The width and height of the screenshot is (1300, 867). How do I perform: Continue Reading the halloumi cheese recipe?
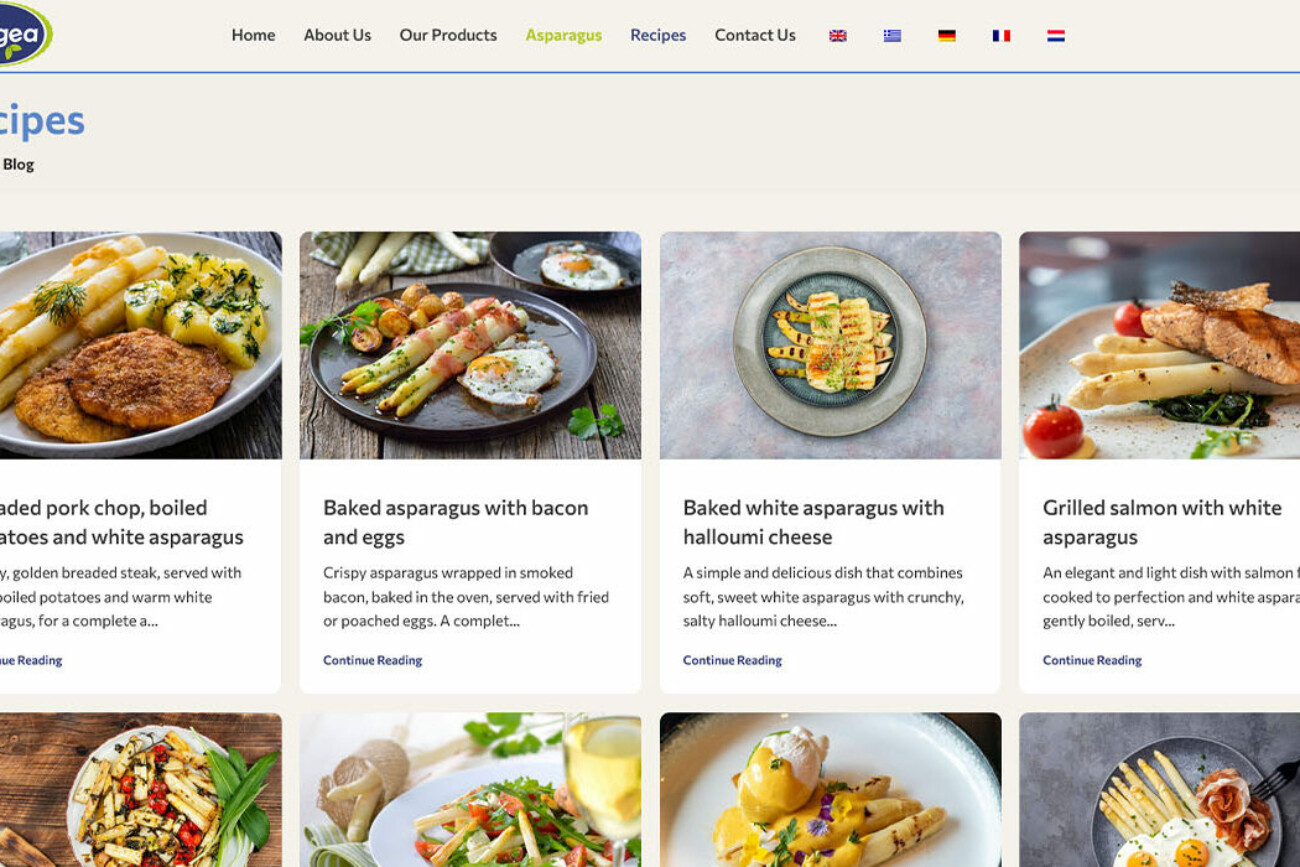(732, 660)
